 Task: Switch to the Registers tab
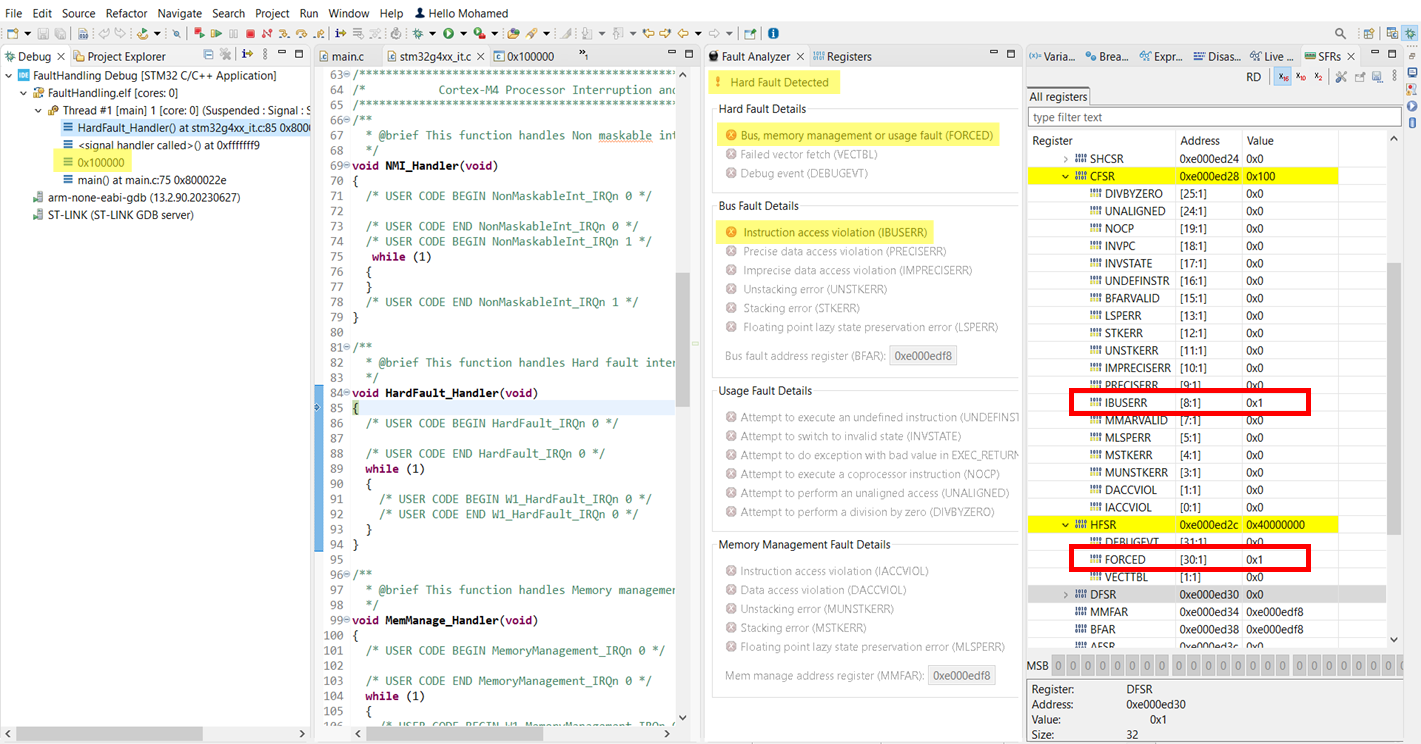point(849,56)
